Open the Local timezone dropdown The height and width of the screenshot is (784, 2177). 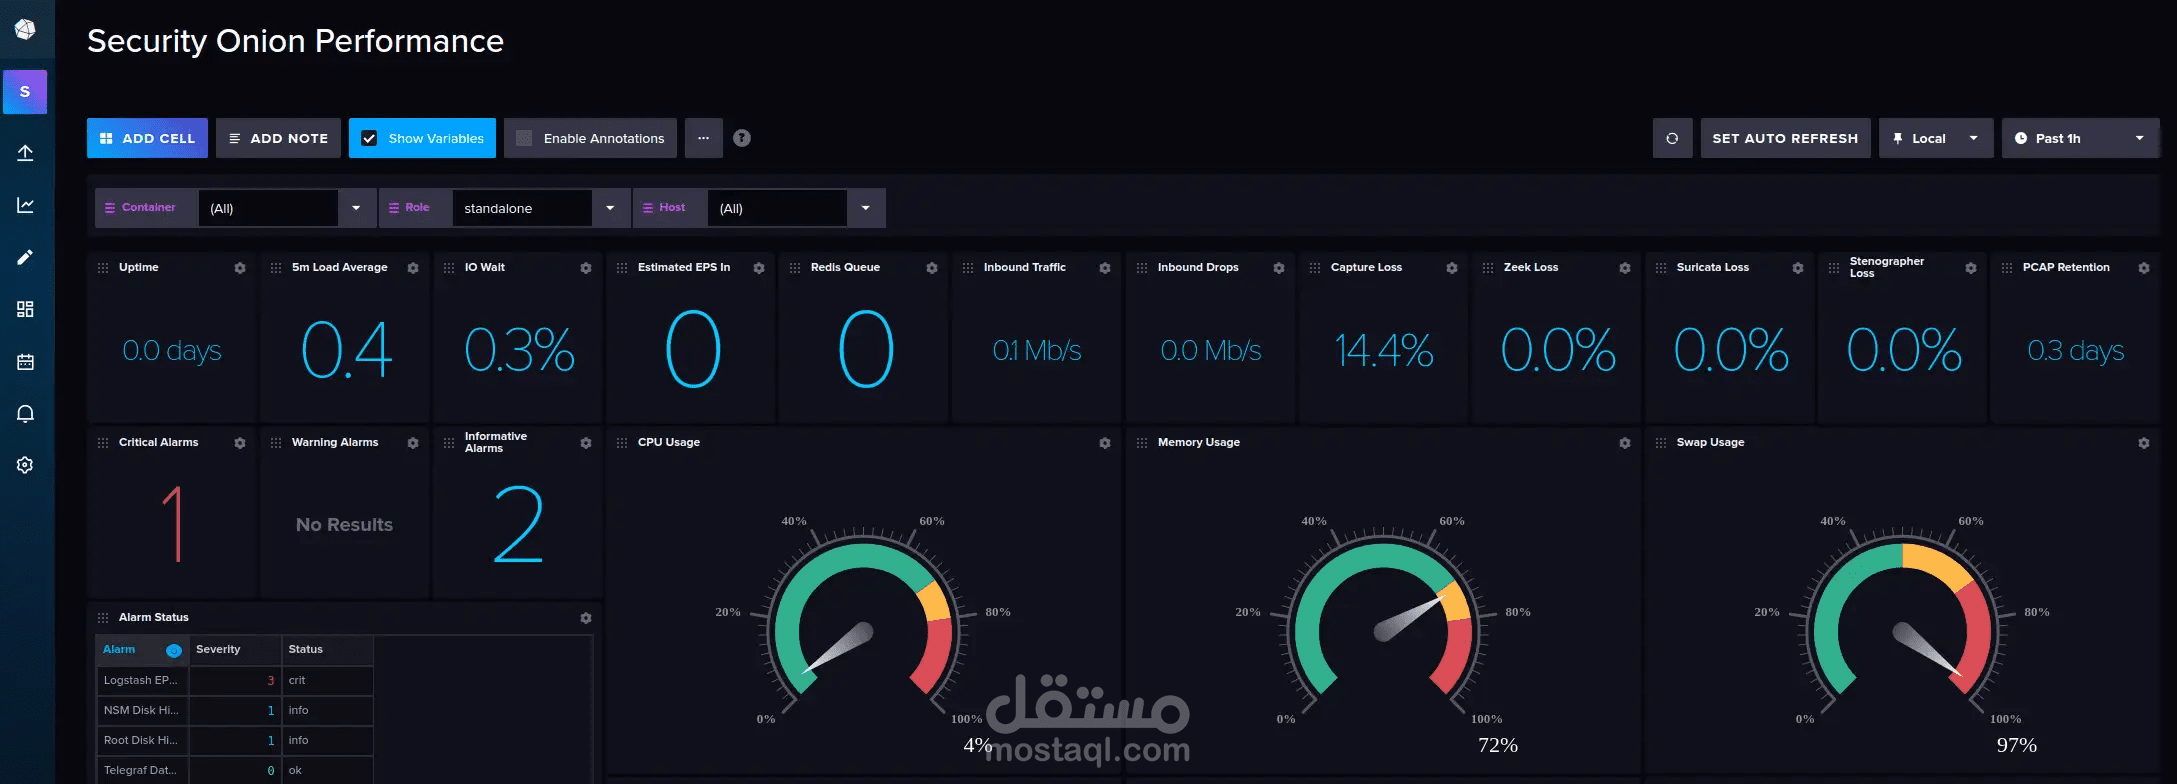[1936, 138]
